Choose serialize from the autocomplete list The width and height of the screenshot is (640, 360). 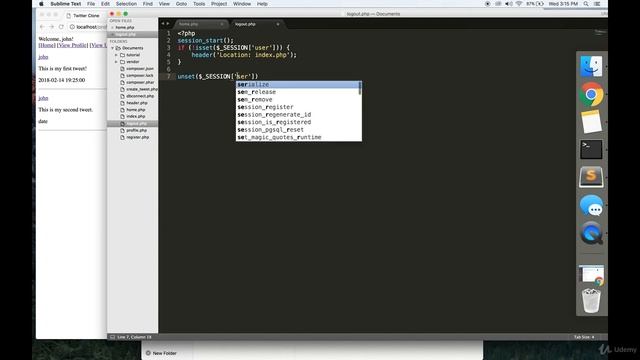pyautogui.click(x=298, y=84)
